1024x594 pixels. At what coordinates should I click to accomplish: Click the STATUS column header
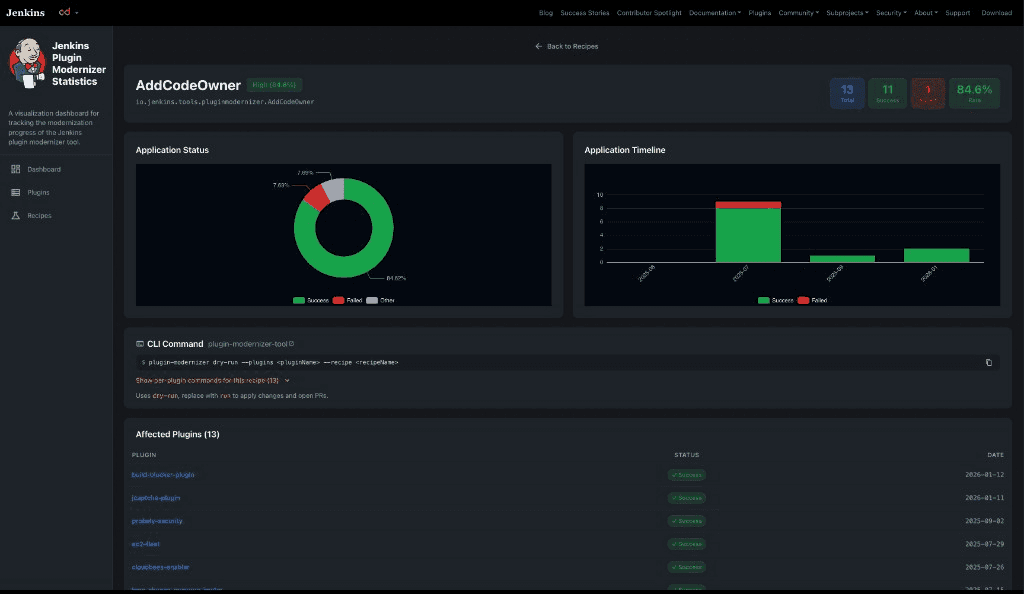686,455
